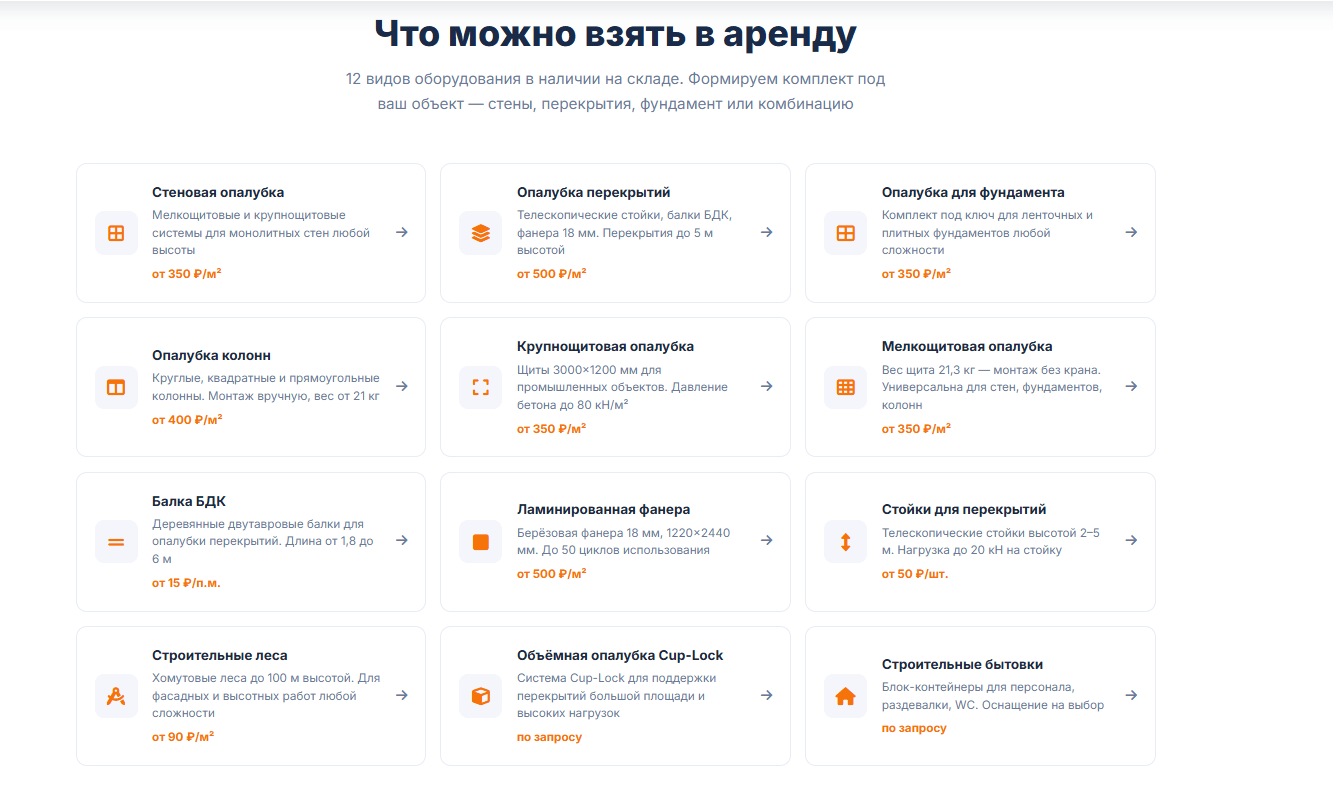The height and width of the screenshot is (811, 1333).
Task: Open the Объёмная опалубка Cup-Lock title link
Action: click(620, 655)
